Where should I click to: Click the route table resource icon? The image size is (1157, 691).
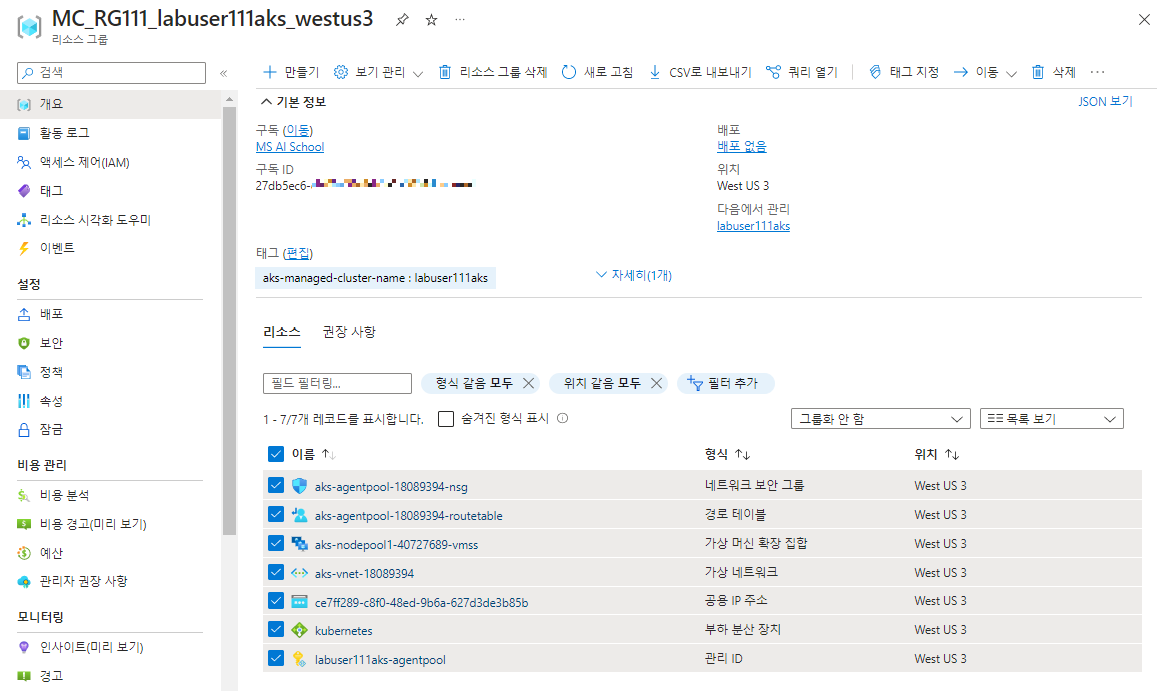click(299, 515)
